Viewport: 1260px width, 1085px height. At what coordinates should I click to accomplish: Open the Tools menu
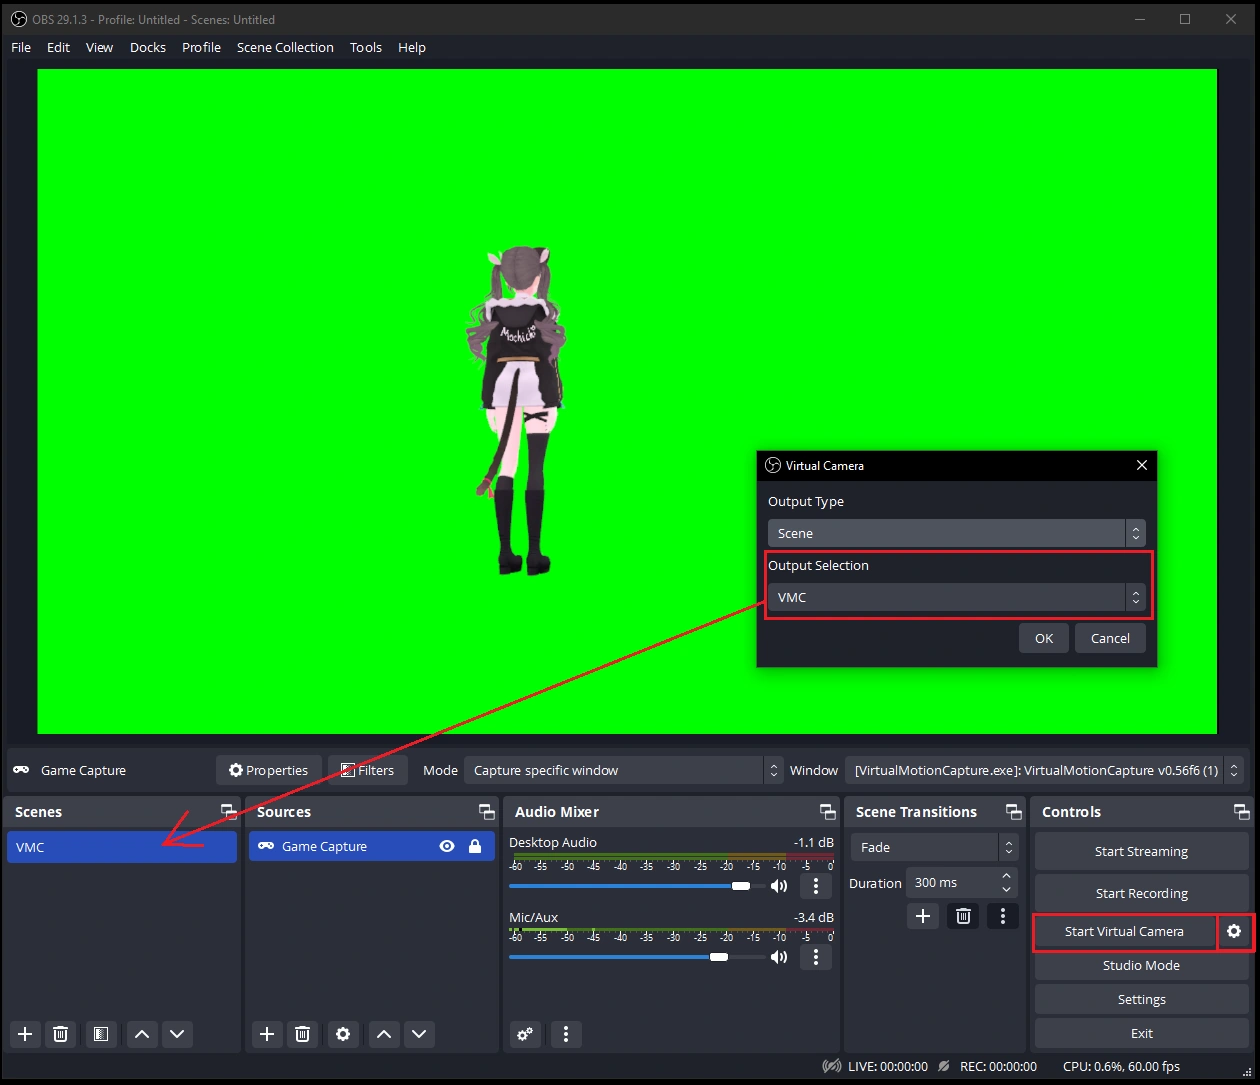tap(366, 47)
